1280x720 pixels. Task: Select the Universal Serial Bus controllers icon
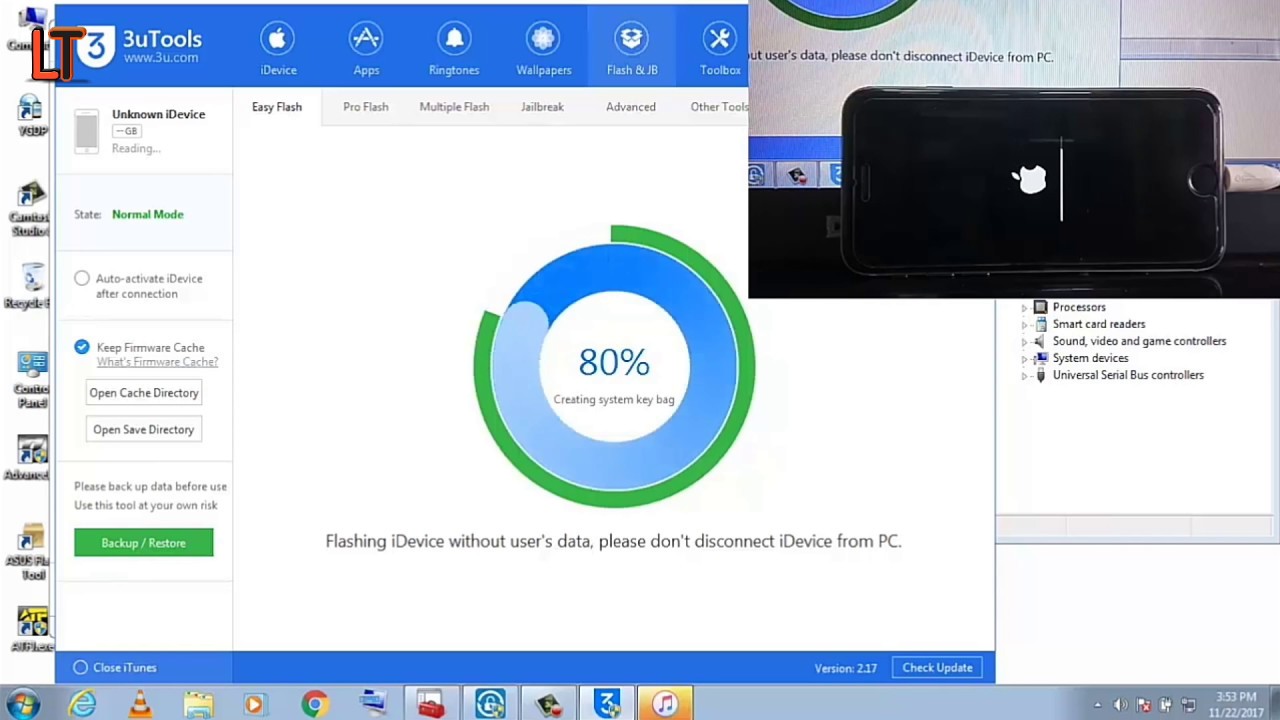point(1041,375)
